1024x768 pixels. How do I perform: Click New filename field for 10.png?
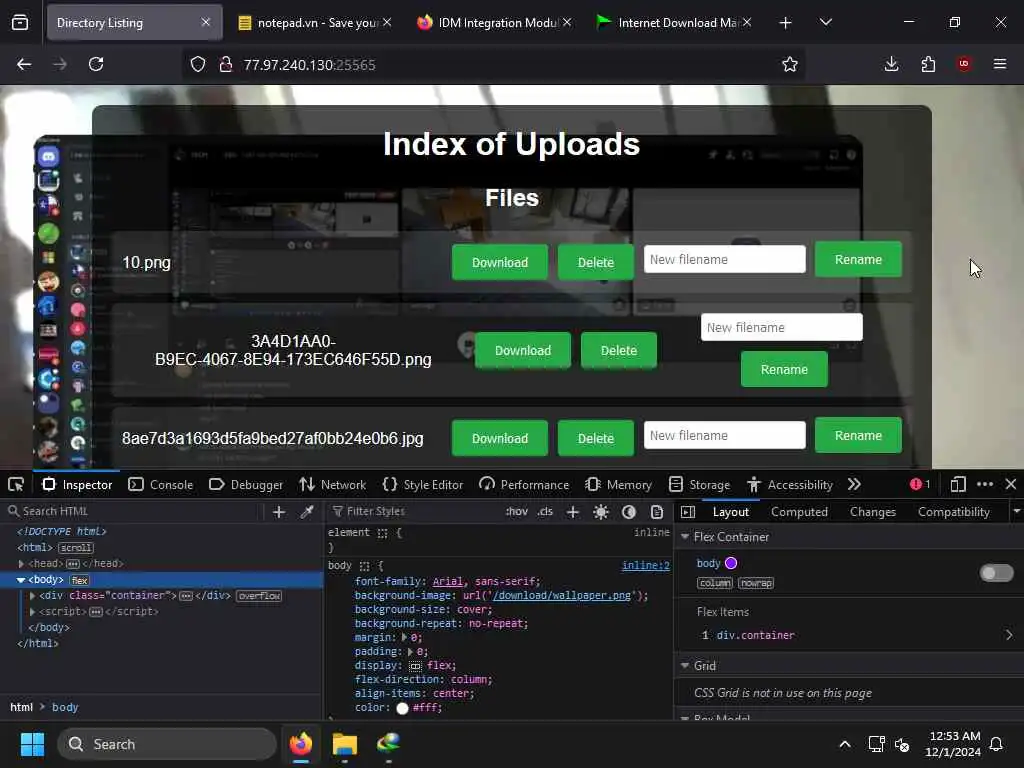click(724, 259)
